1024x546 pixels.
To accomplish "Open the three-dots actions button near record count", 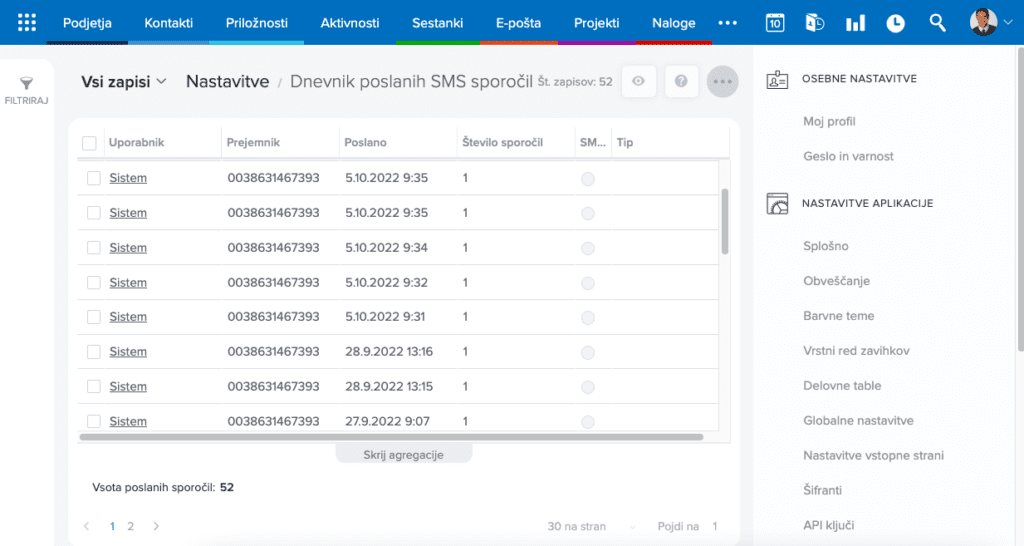I will (x=722, y=81).
